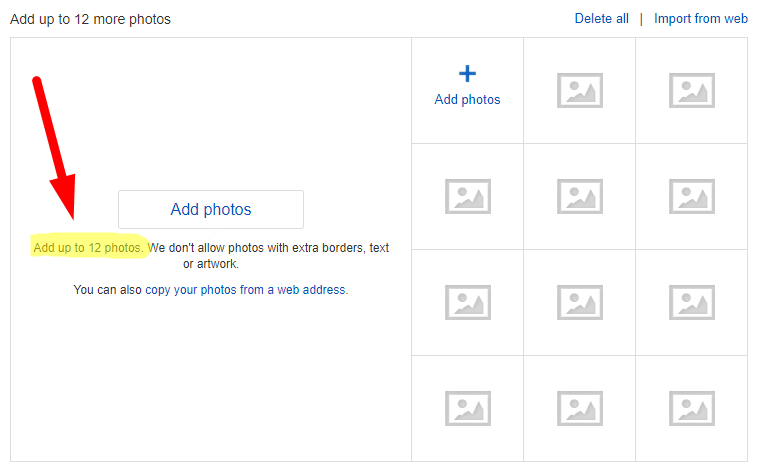
Task: Click the Add up to 12 more photos heading
Action: [x=91, y=19]
